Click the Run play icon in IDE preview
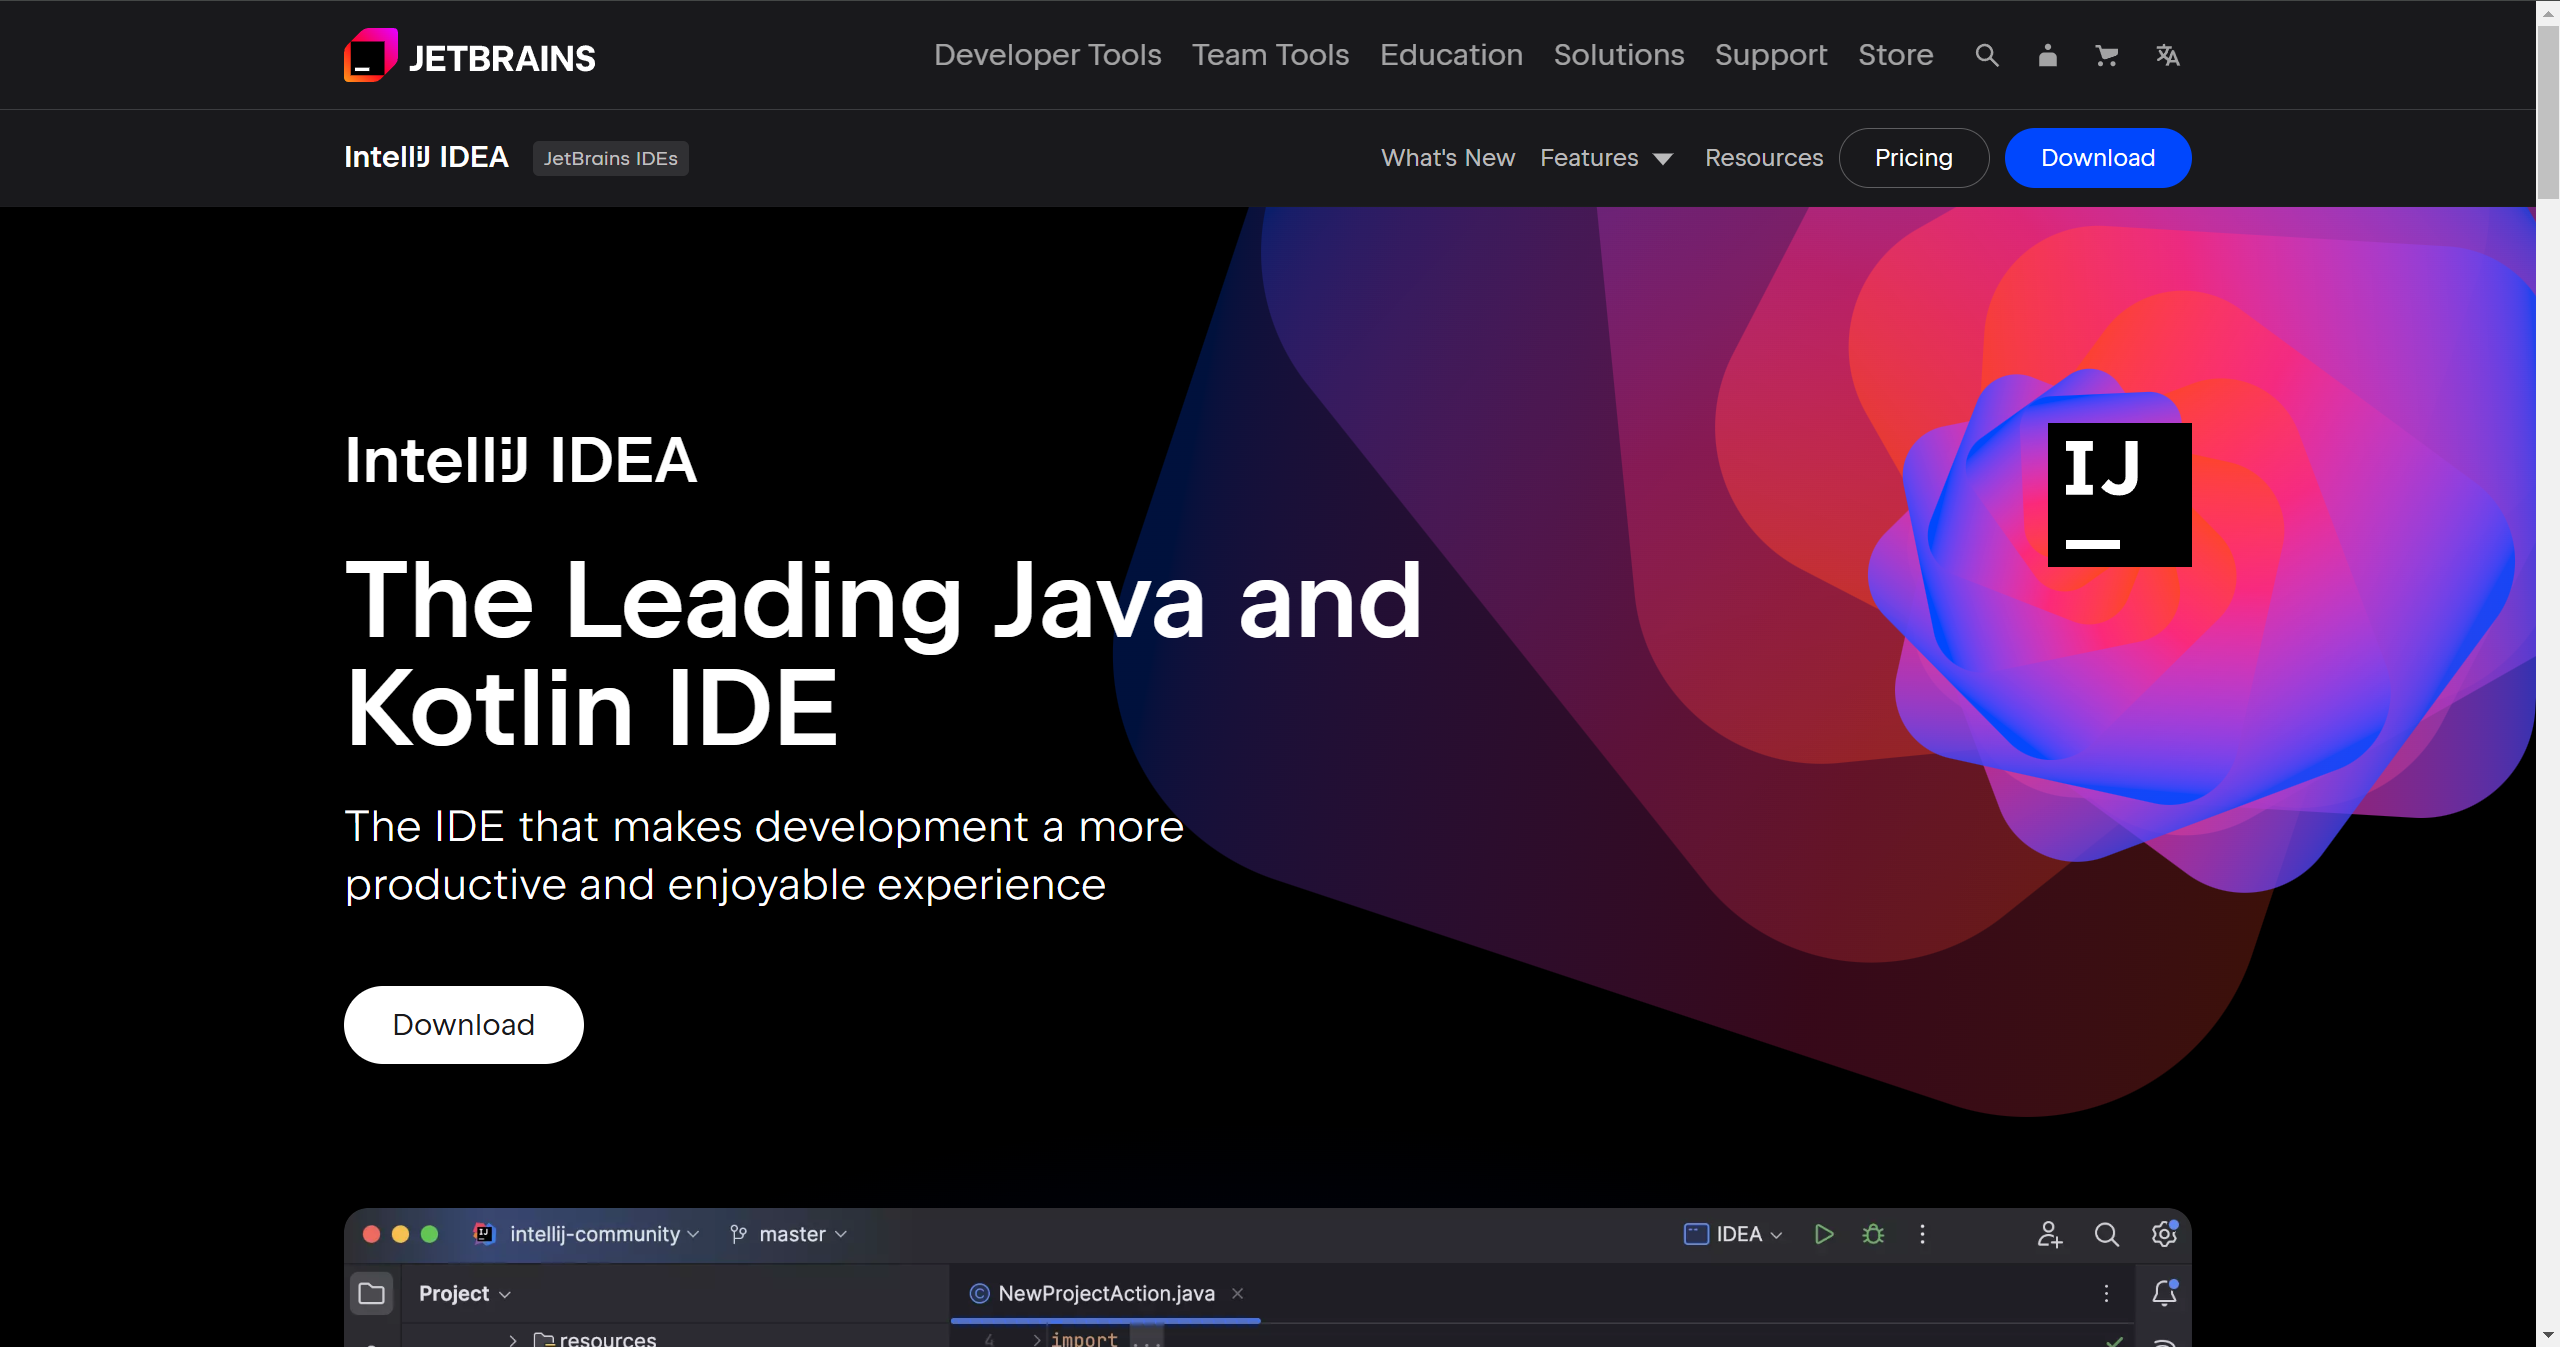The width and height of the screenshot is (2560, 1347). click(x=1823, y=1234)
